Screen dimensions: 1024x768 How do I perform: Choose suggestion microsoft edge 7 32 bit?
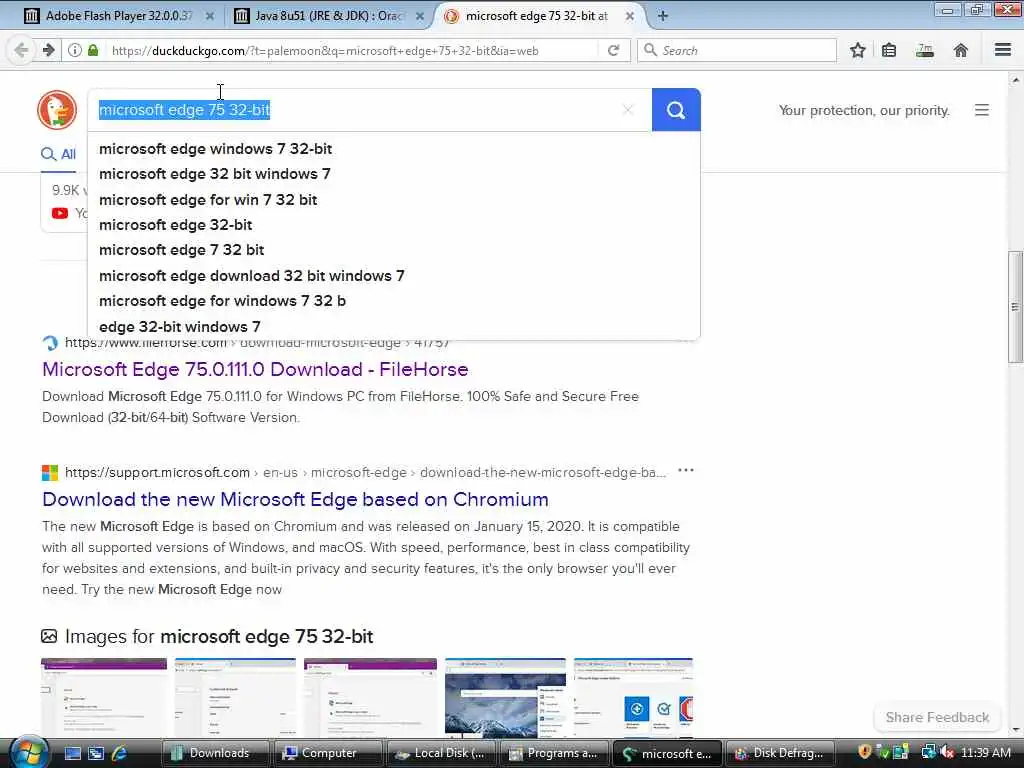(x=394, y=250)
